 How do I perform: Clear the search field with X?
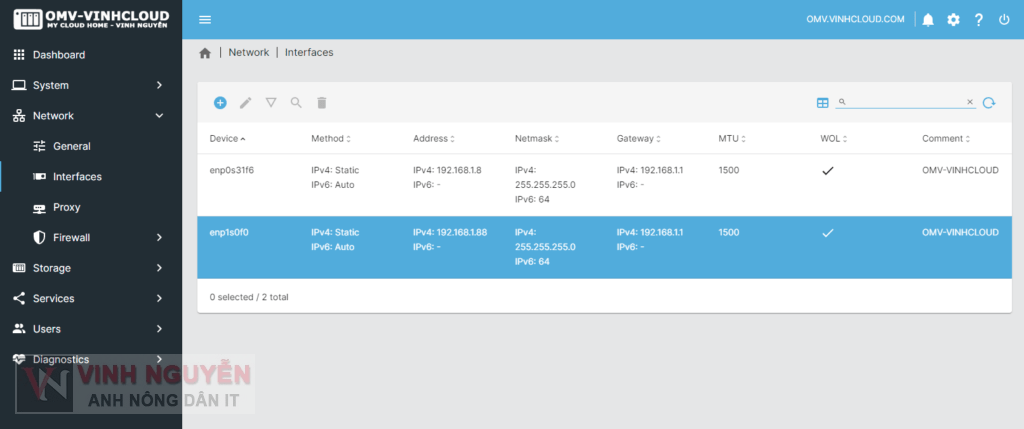970,102
